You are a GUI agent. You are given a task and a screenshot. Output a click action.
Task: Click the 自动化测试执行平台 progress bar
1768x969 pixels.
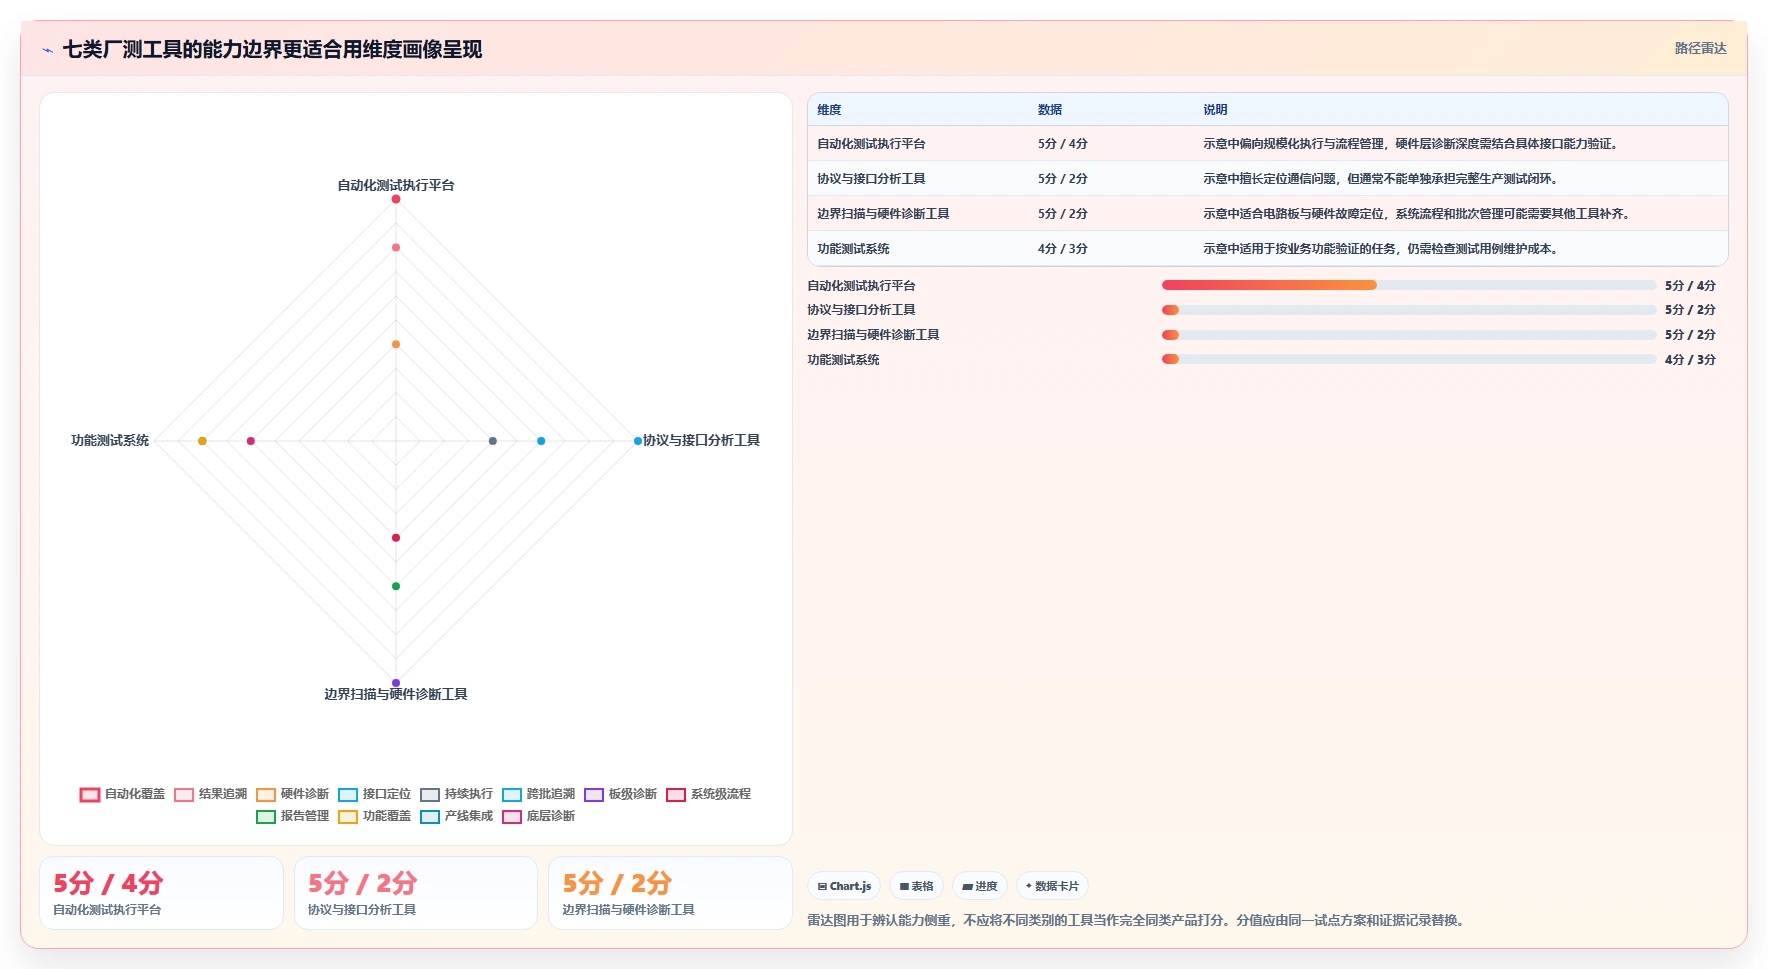(1409, 285)
